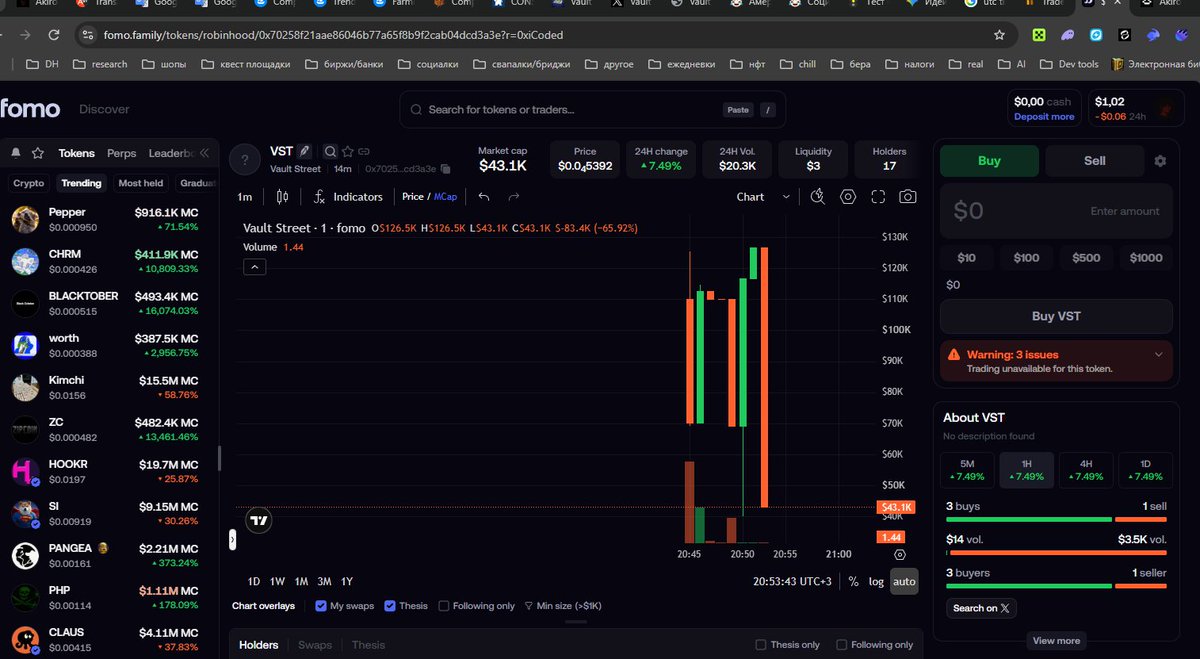Click the Buy VST button
1200x659 pixels.
tap(1056, 316)
